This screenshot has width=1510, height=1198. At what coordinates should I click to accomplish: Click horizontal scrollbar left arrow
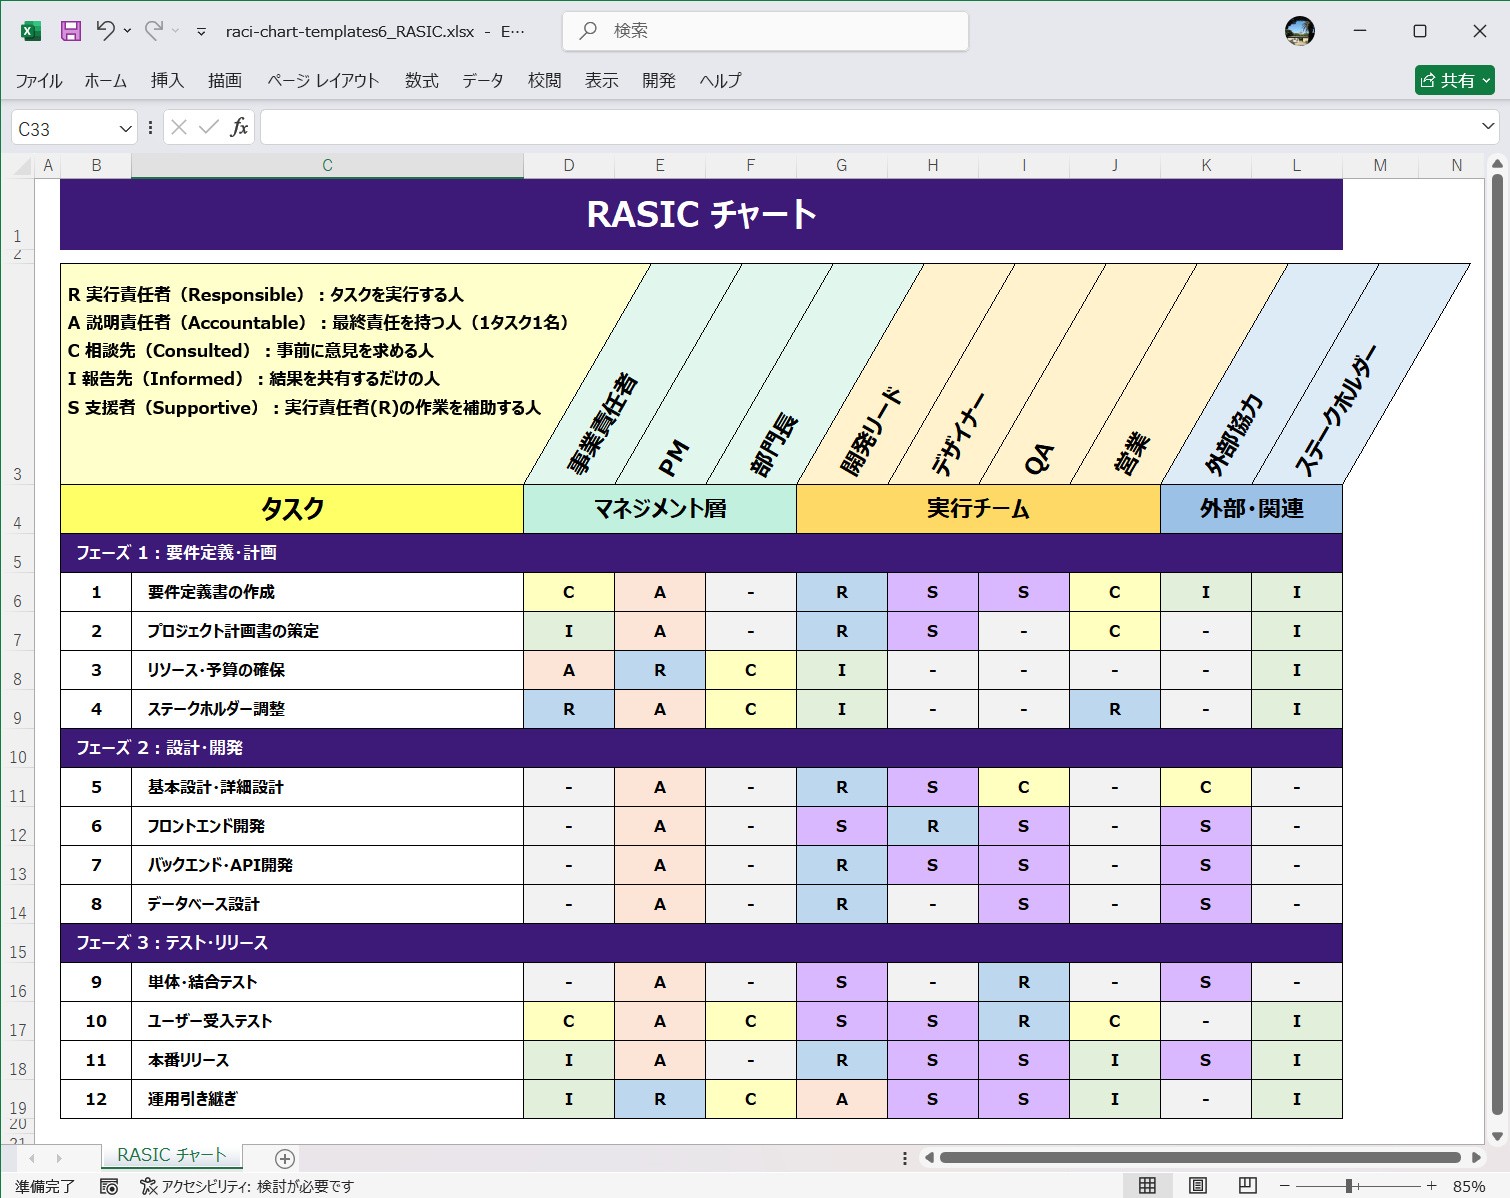[929, 1157]
